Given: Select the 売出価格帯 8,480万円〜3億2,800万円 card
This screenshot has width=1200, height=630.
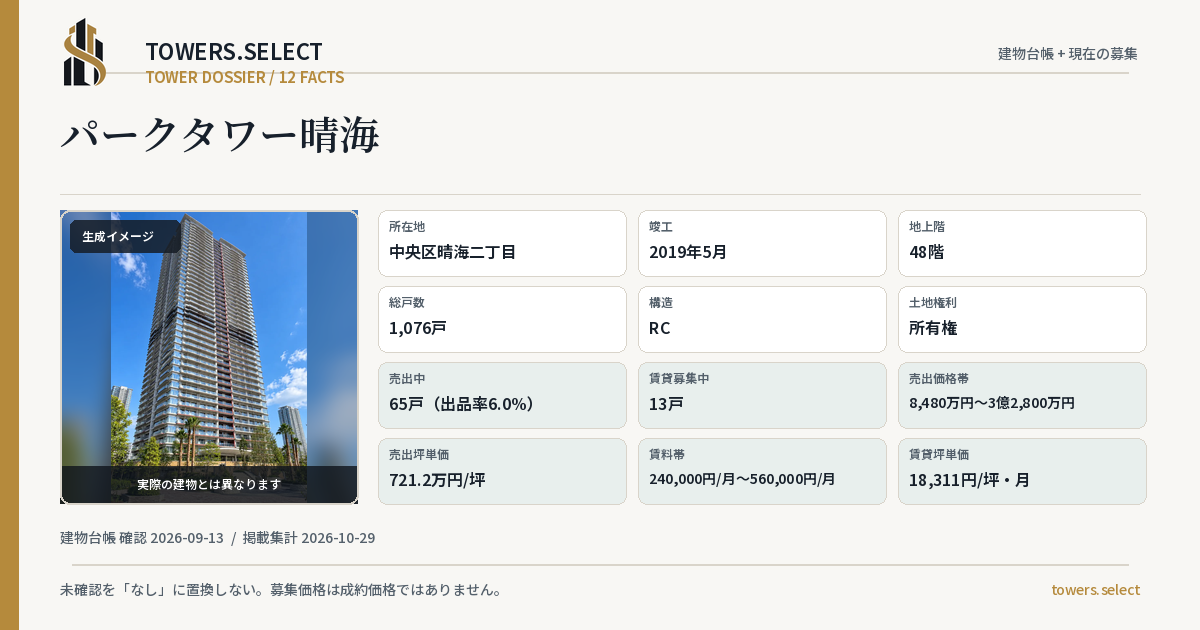Looking at the screenshot, I should point(1022,395).
